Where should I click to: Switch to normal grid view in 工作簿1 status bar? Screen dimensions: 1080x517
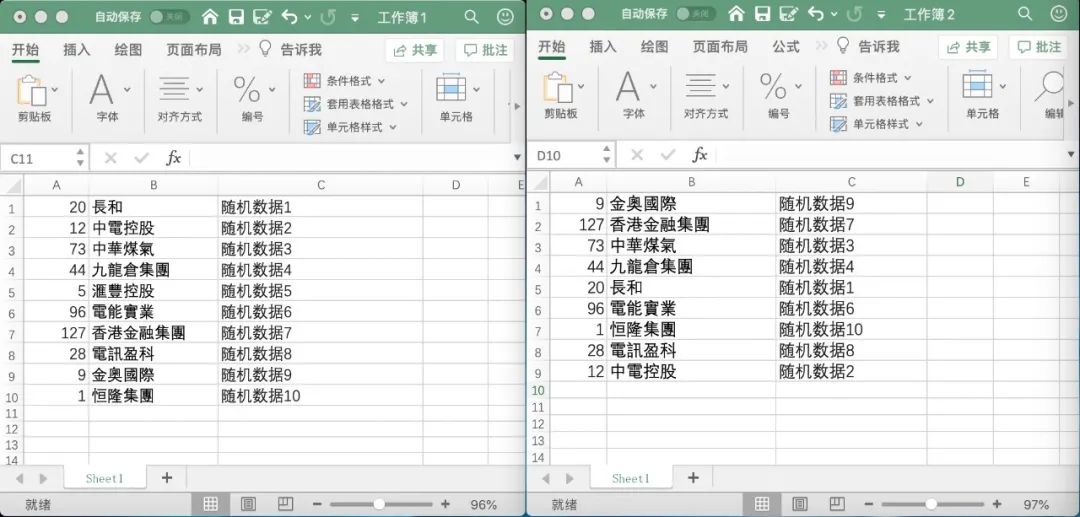[x=211, y=504]
